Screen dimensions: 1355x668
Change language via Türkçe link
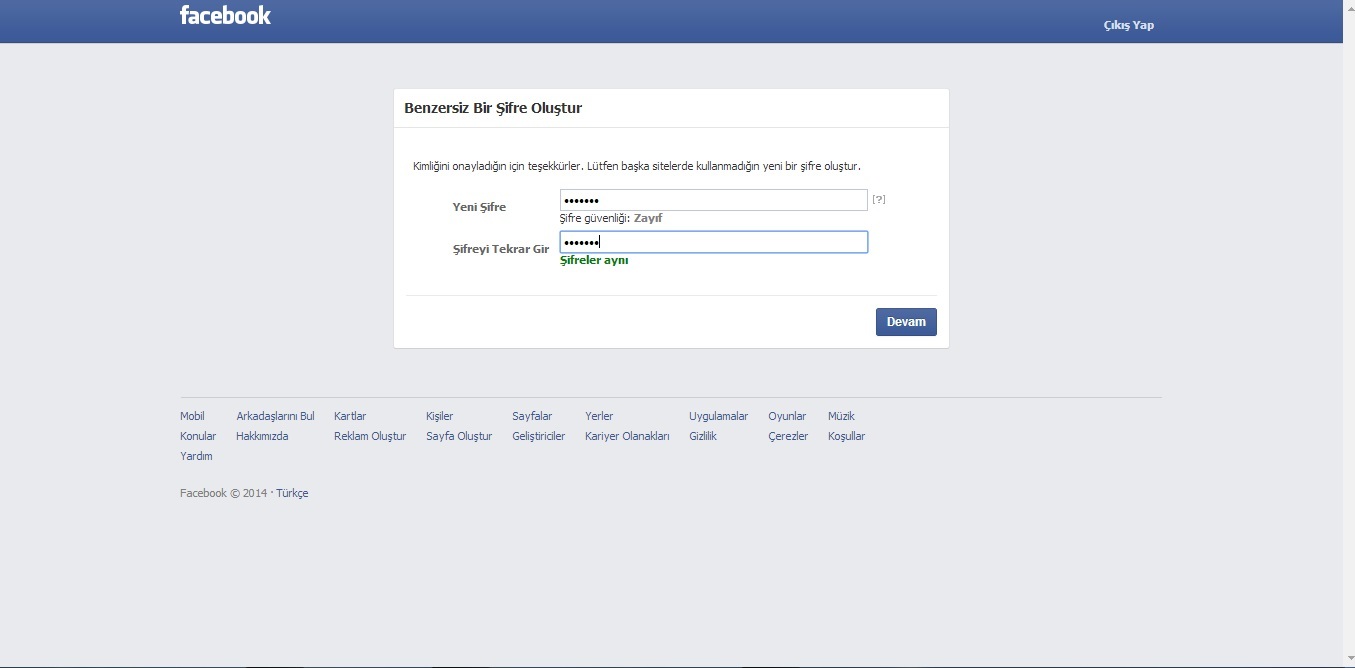[x=292, y=493]
